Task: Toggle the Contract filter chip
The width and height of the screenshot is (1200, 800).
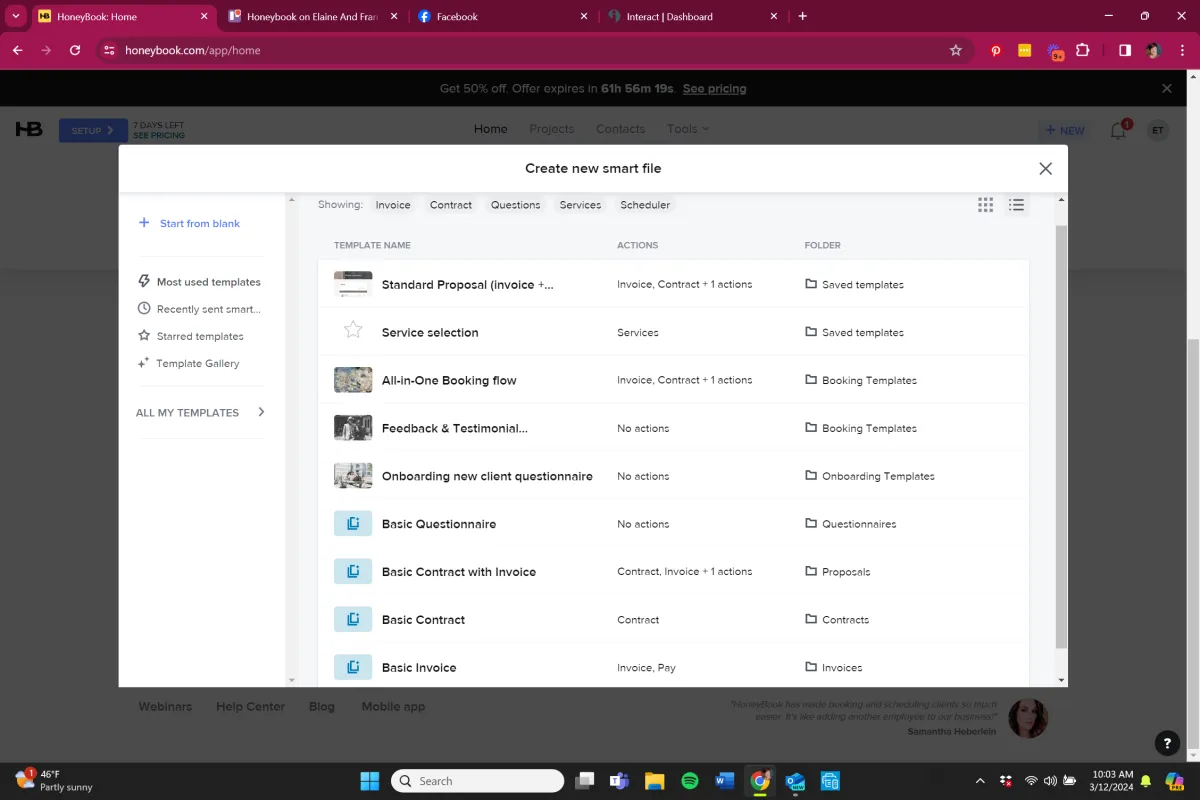Action: (x=451, y=205)
